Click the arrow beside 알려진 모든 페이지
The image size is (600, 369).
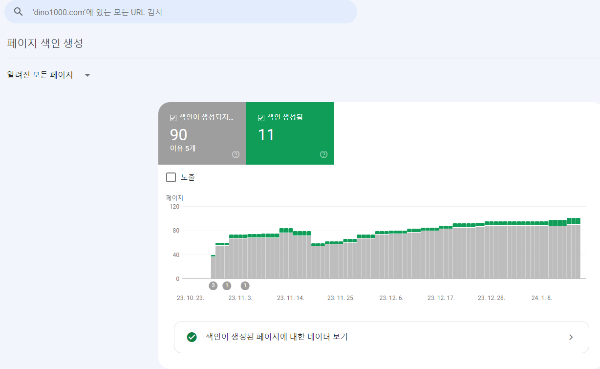(x=87, y=75)
